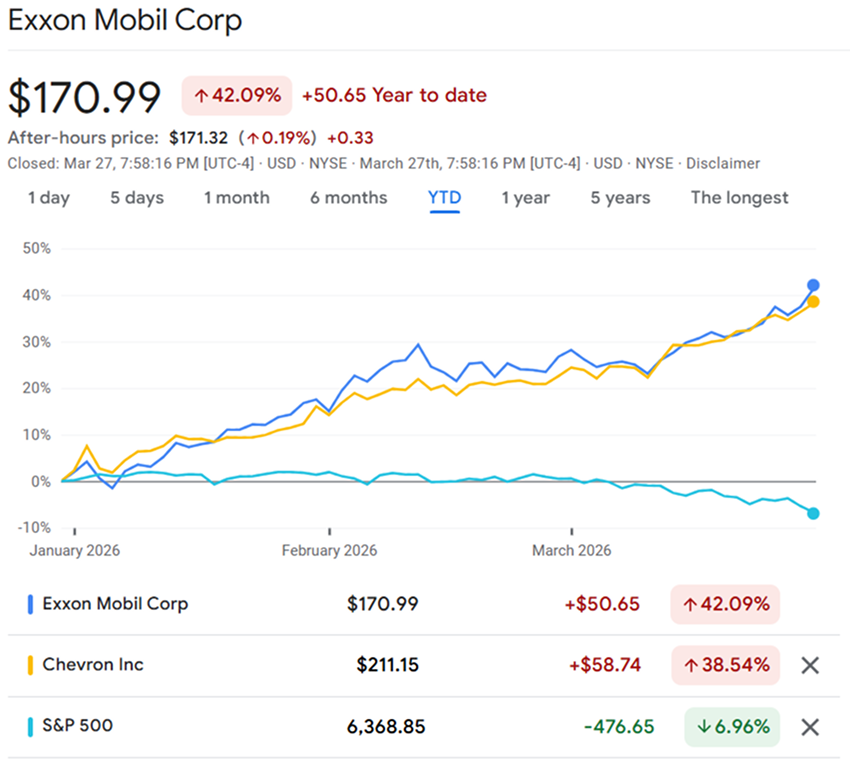Remove S&P 500 comparison with X icon
Image resolution: width=850 pixels, height=762 pixels.
click(x=810, y=727)
